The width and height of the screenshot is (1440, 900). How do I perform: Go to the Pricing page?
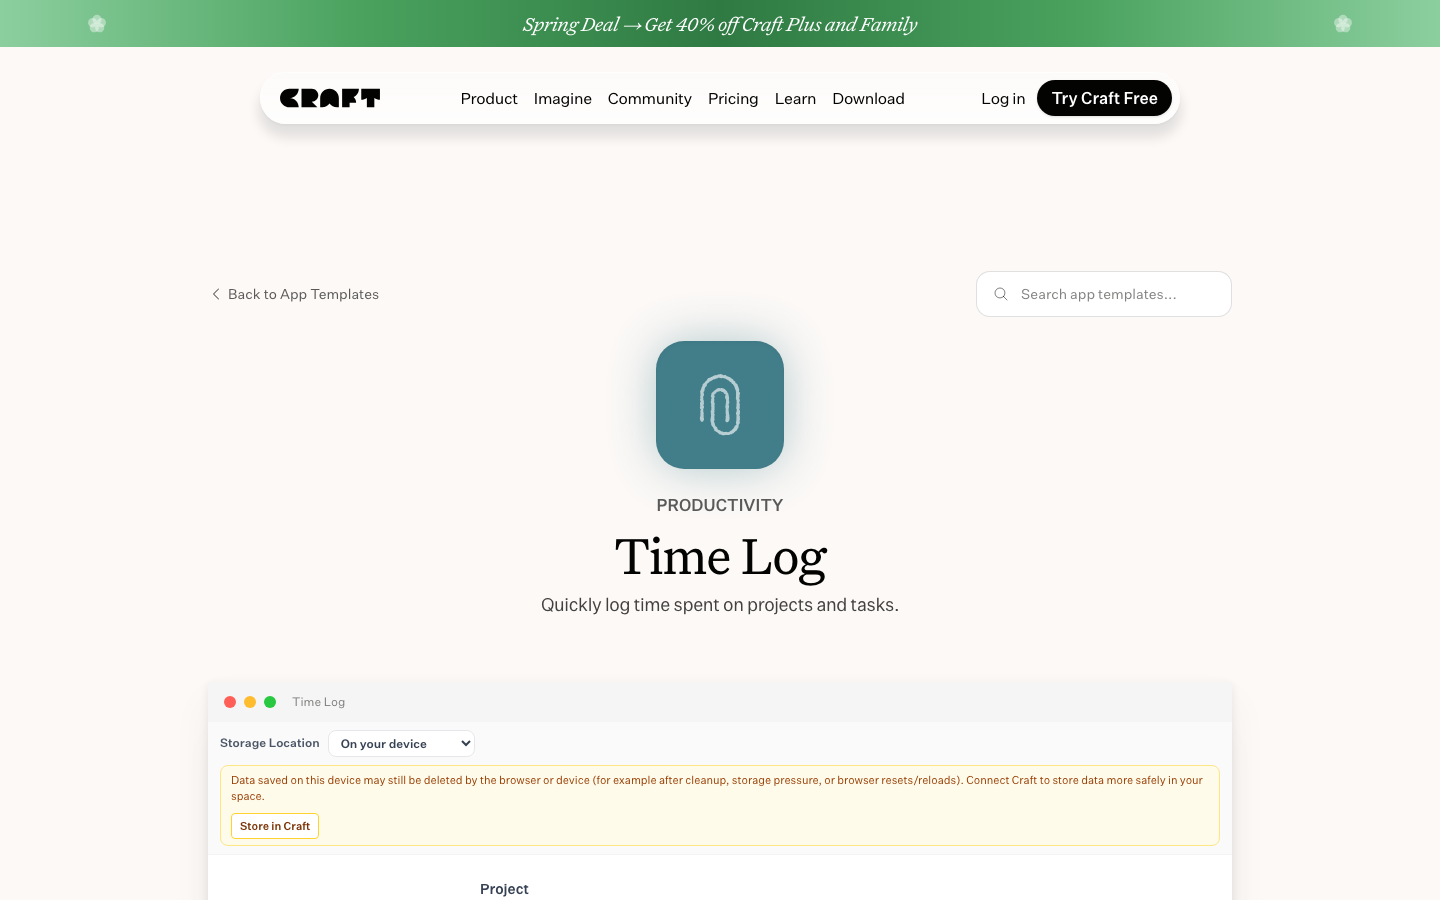point(733,98)
